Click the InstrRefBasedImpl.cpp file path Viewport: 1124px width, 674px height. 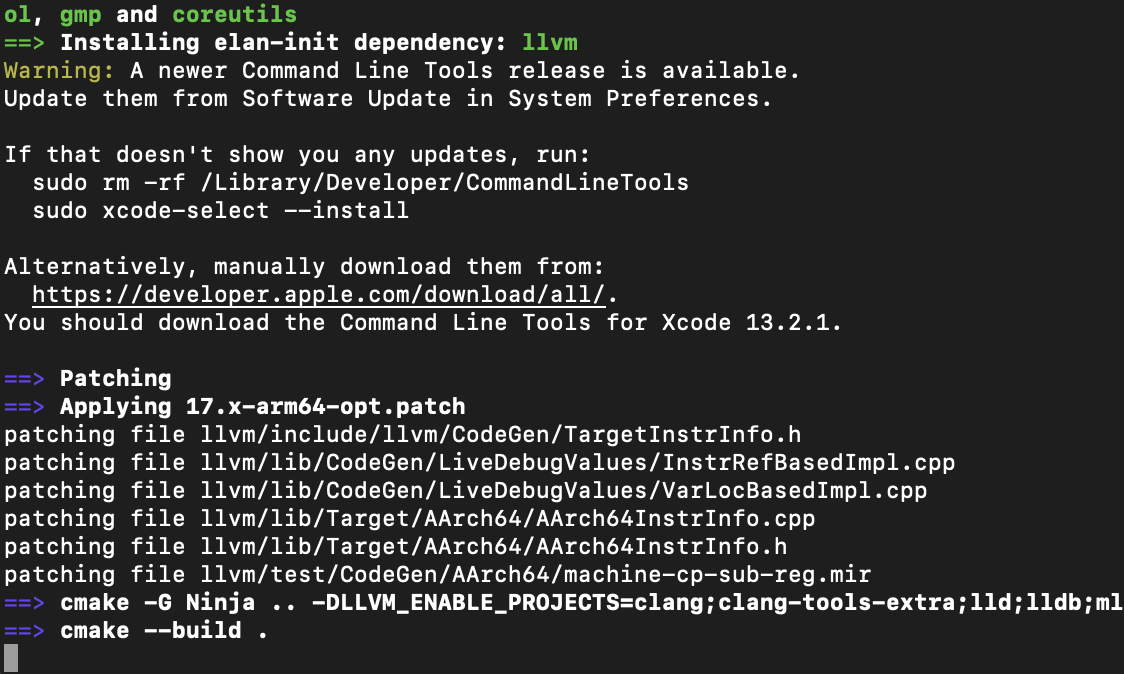click(578, 462)
